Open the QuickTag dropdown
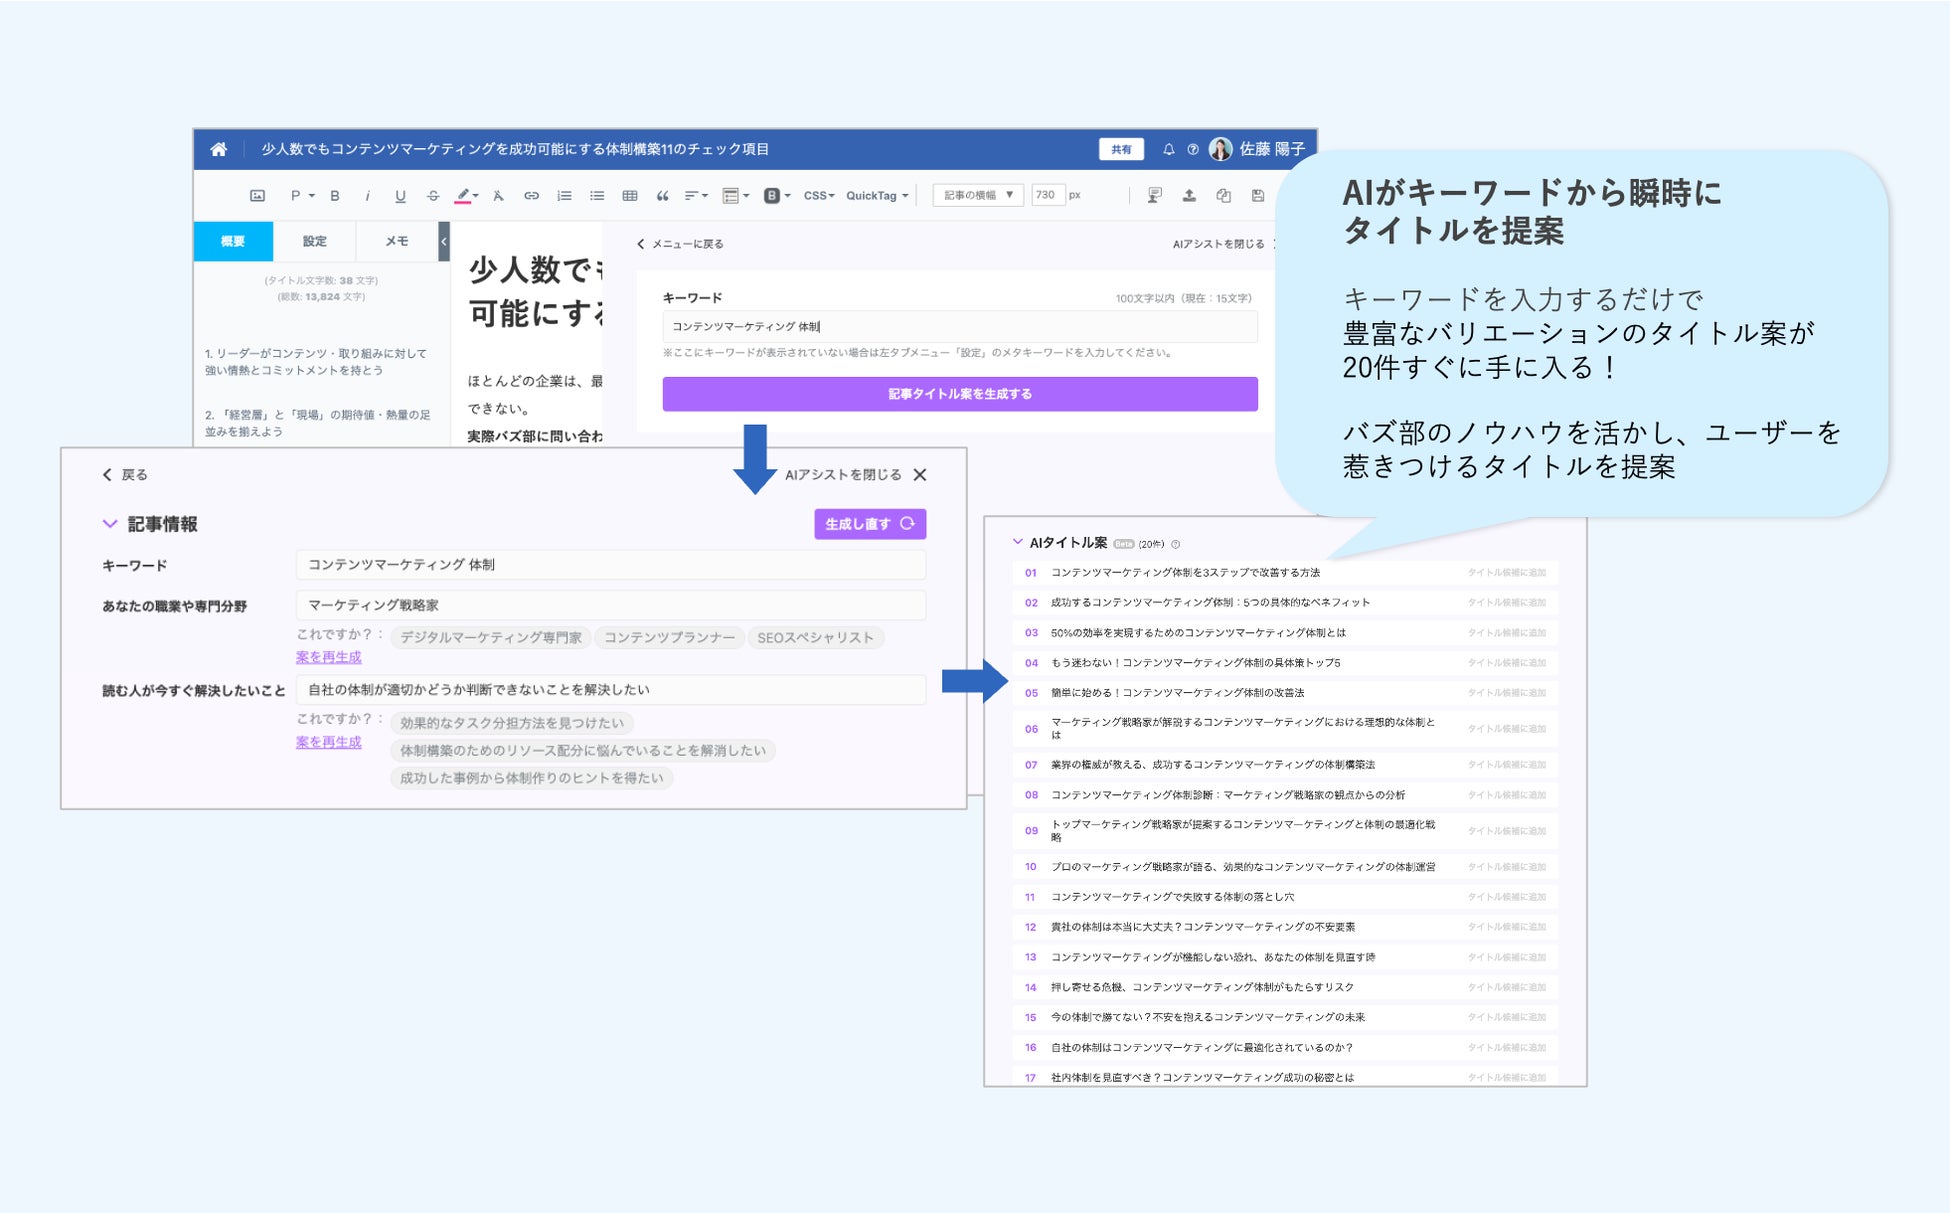 click(877, 196)
